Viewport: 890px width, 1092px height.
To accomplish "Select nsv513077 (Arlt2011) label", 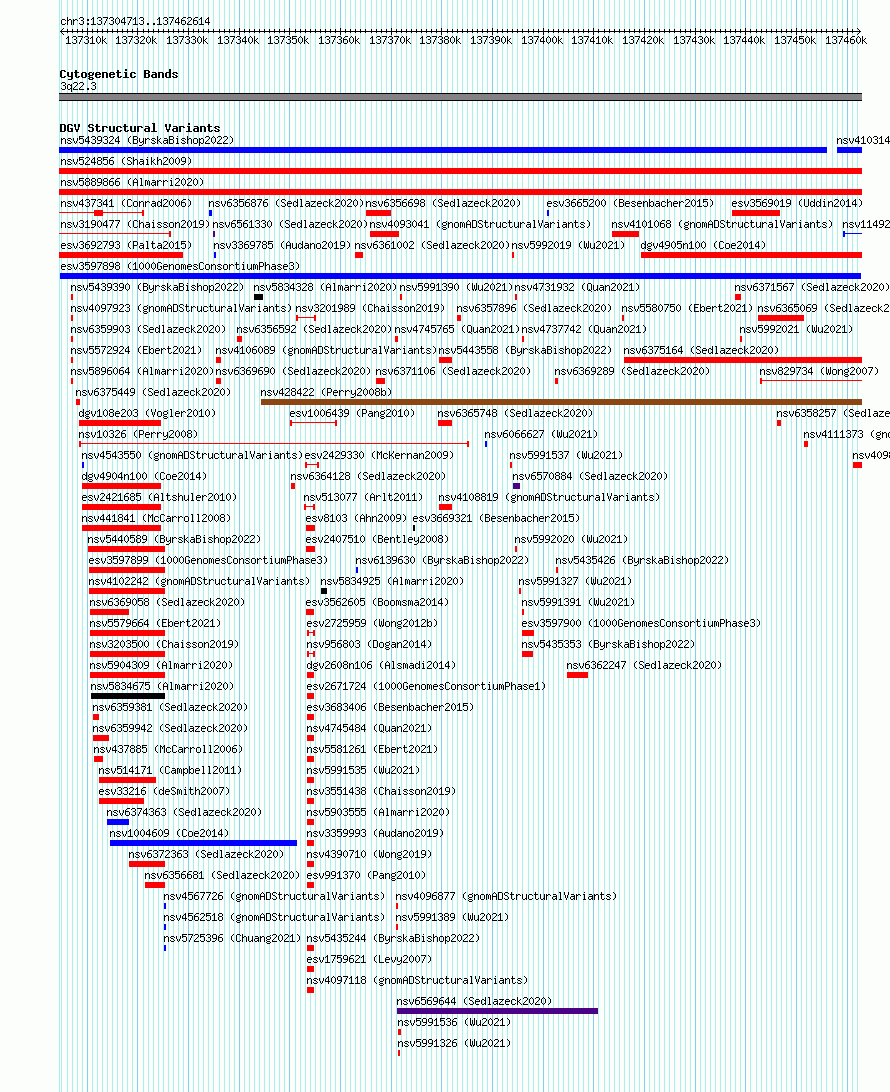I will [x=364, y=497].
